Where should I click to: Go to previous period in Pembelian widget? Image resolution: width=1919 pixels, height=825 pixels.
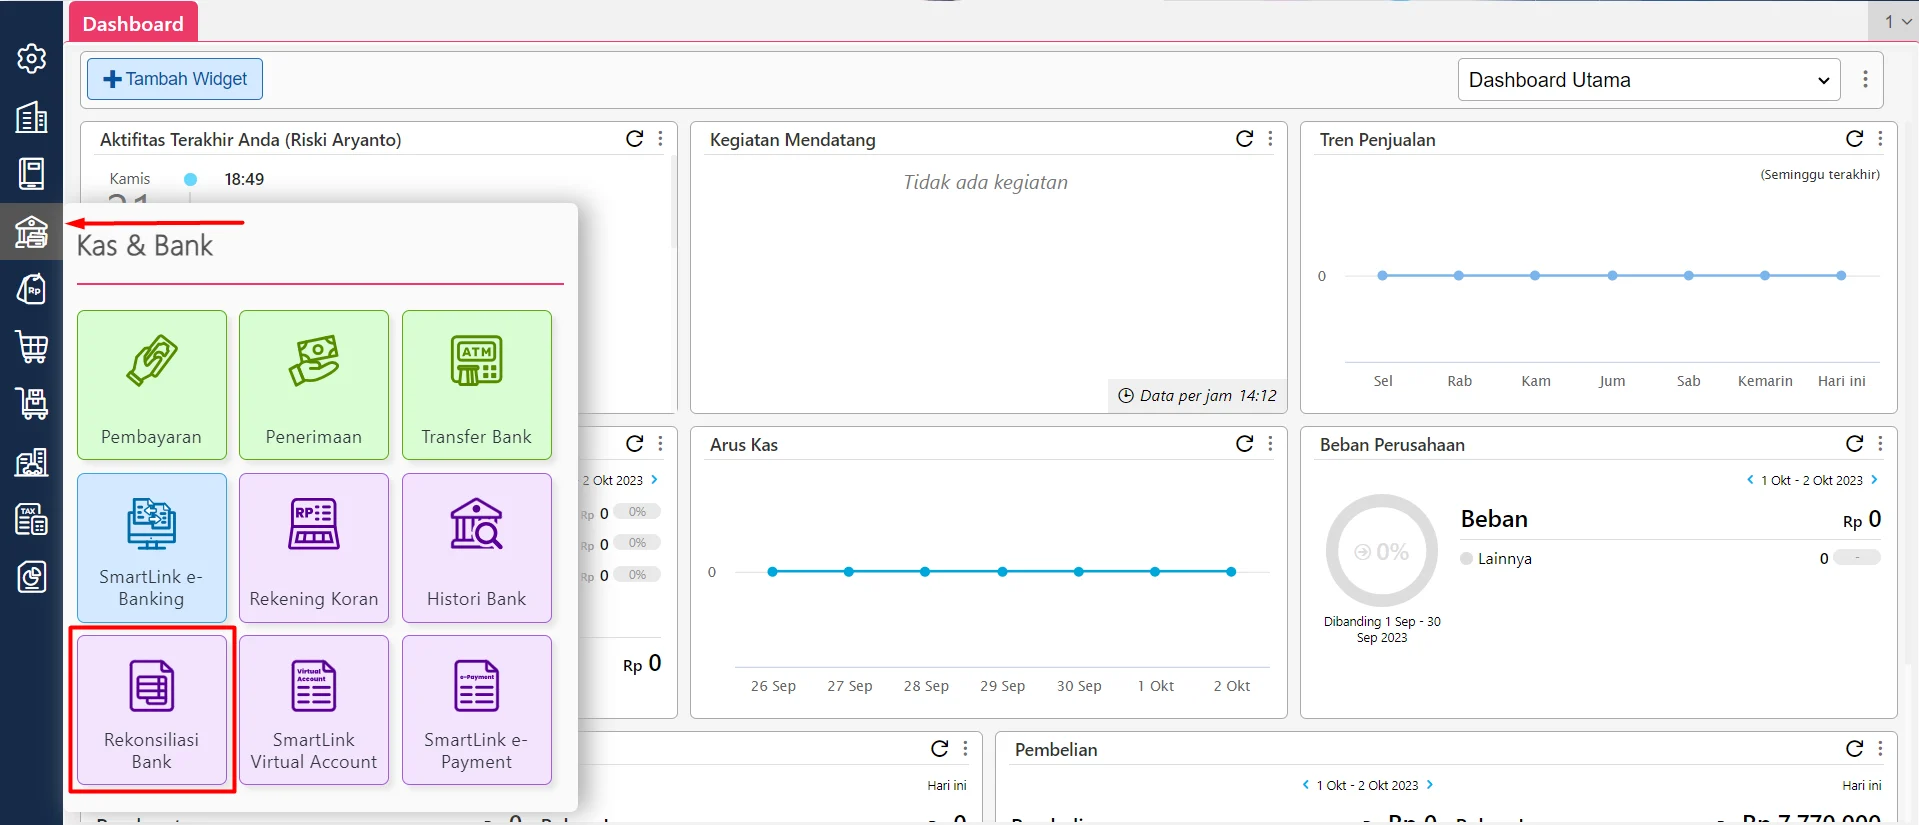click(x=1305, y=785)
